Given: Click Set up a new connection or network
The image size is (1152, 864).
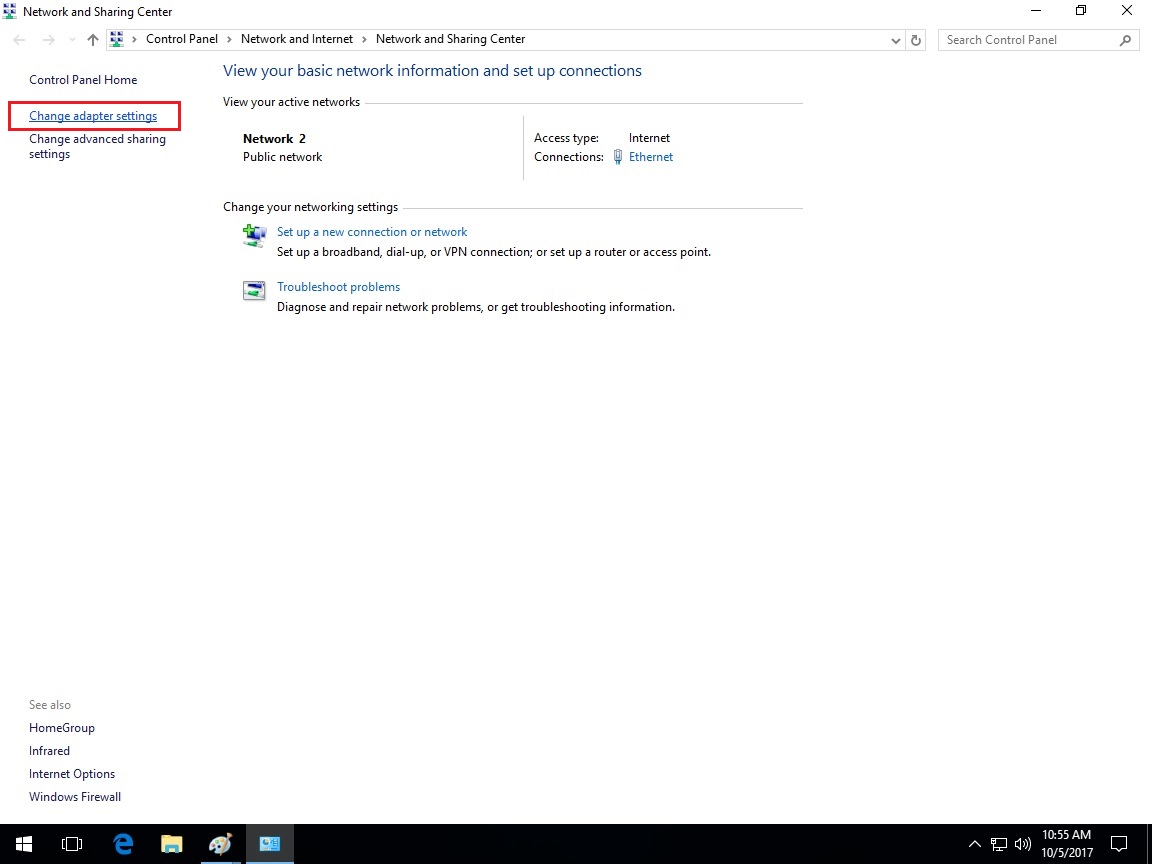Looking at the screenshot, I should tap(372, 231).
